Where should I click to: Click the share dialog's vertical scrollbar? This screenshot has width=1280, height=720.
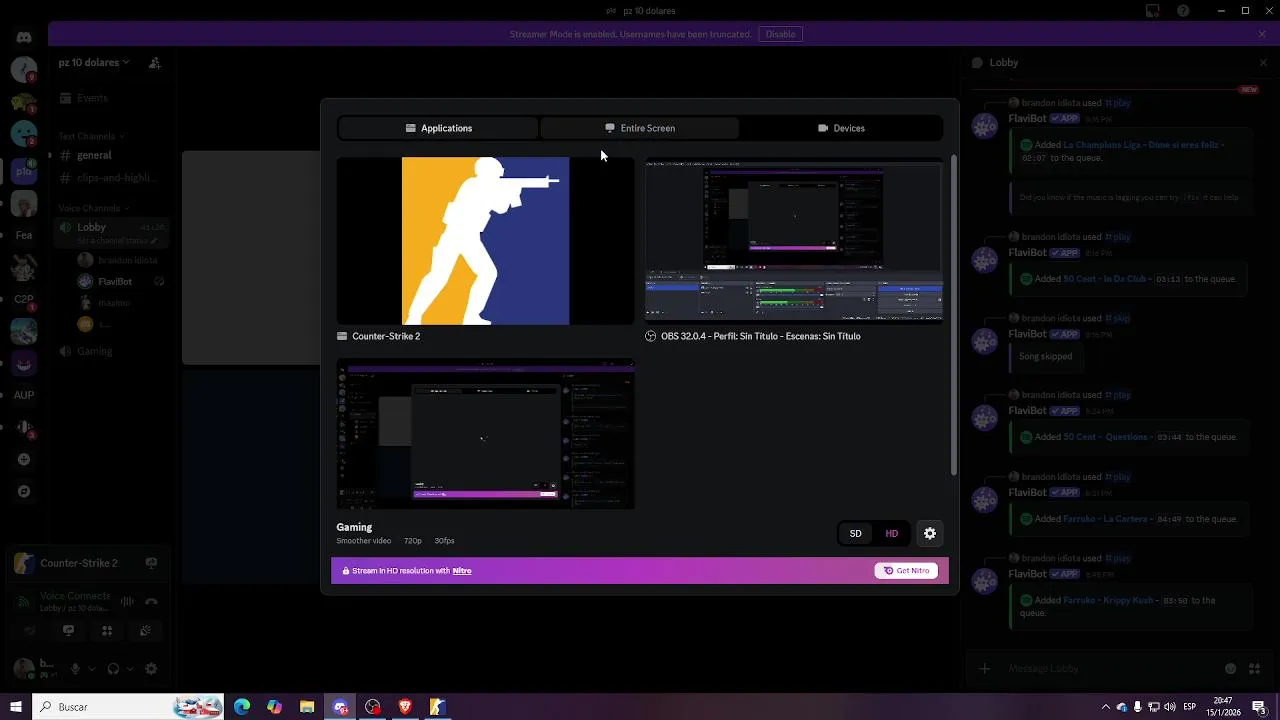[x=954, y=315]
